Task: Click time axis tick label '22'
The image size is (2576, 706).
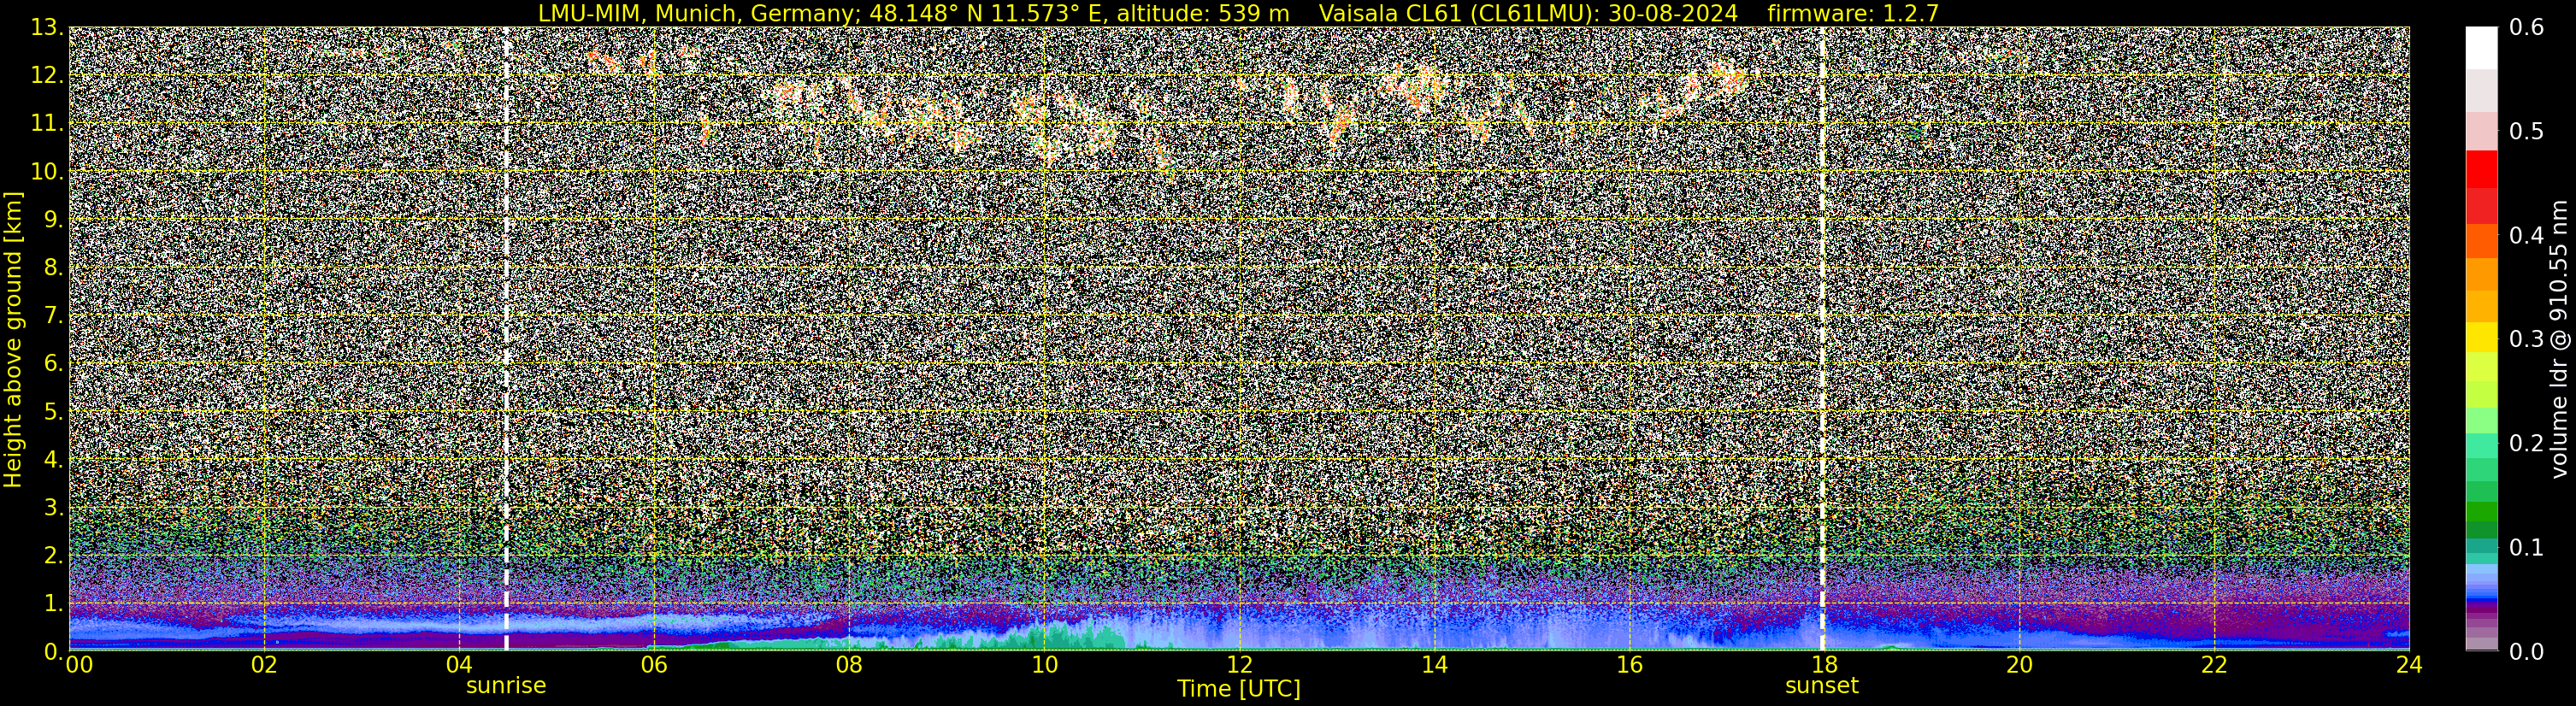Action: 2214,665
